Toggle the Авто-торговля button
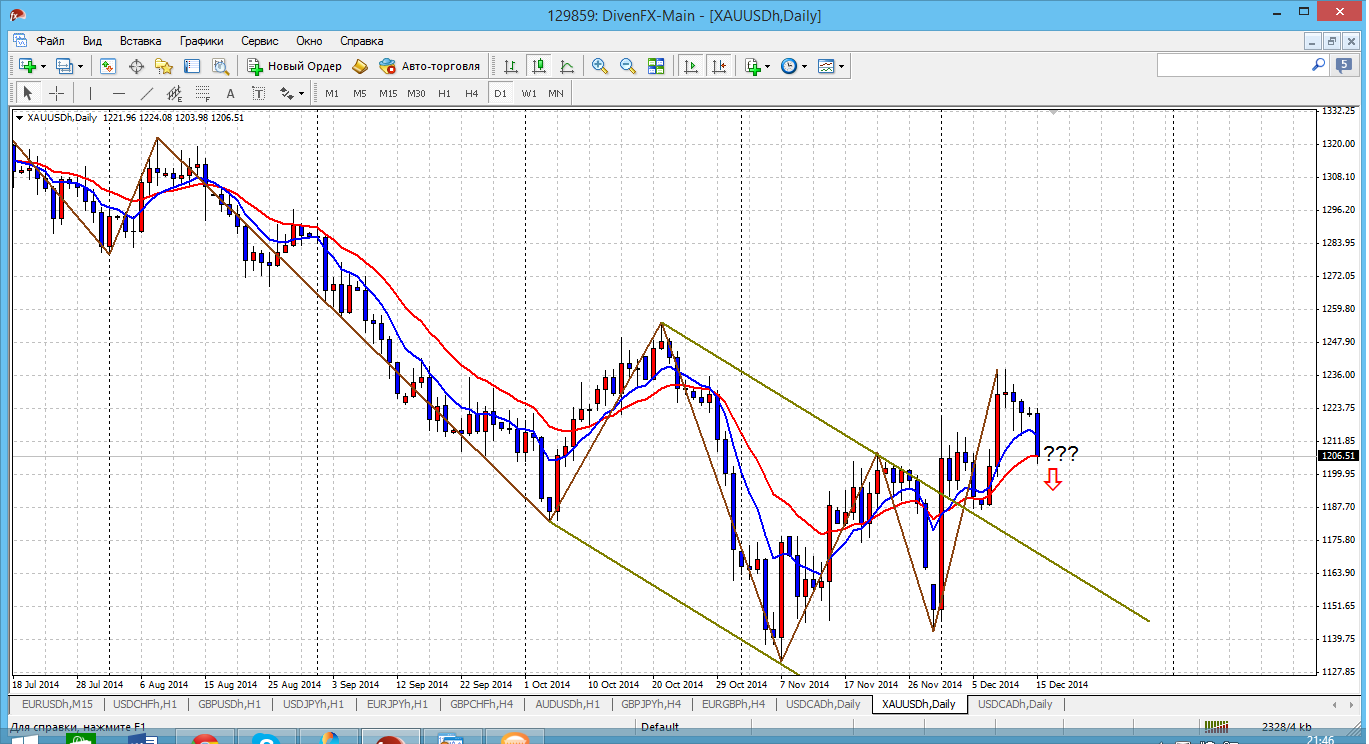Viewport: 1369px width, 744px height. pyautogui.click(x=430, y=66)
